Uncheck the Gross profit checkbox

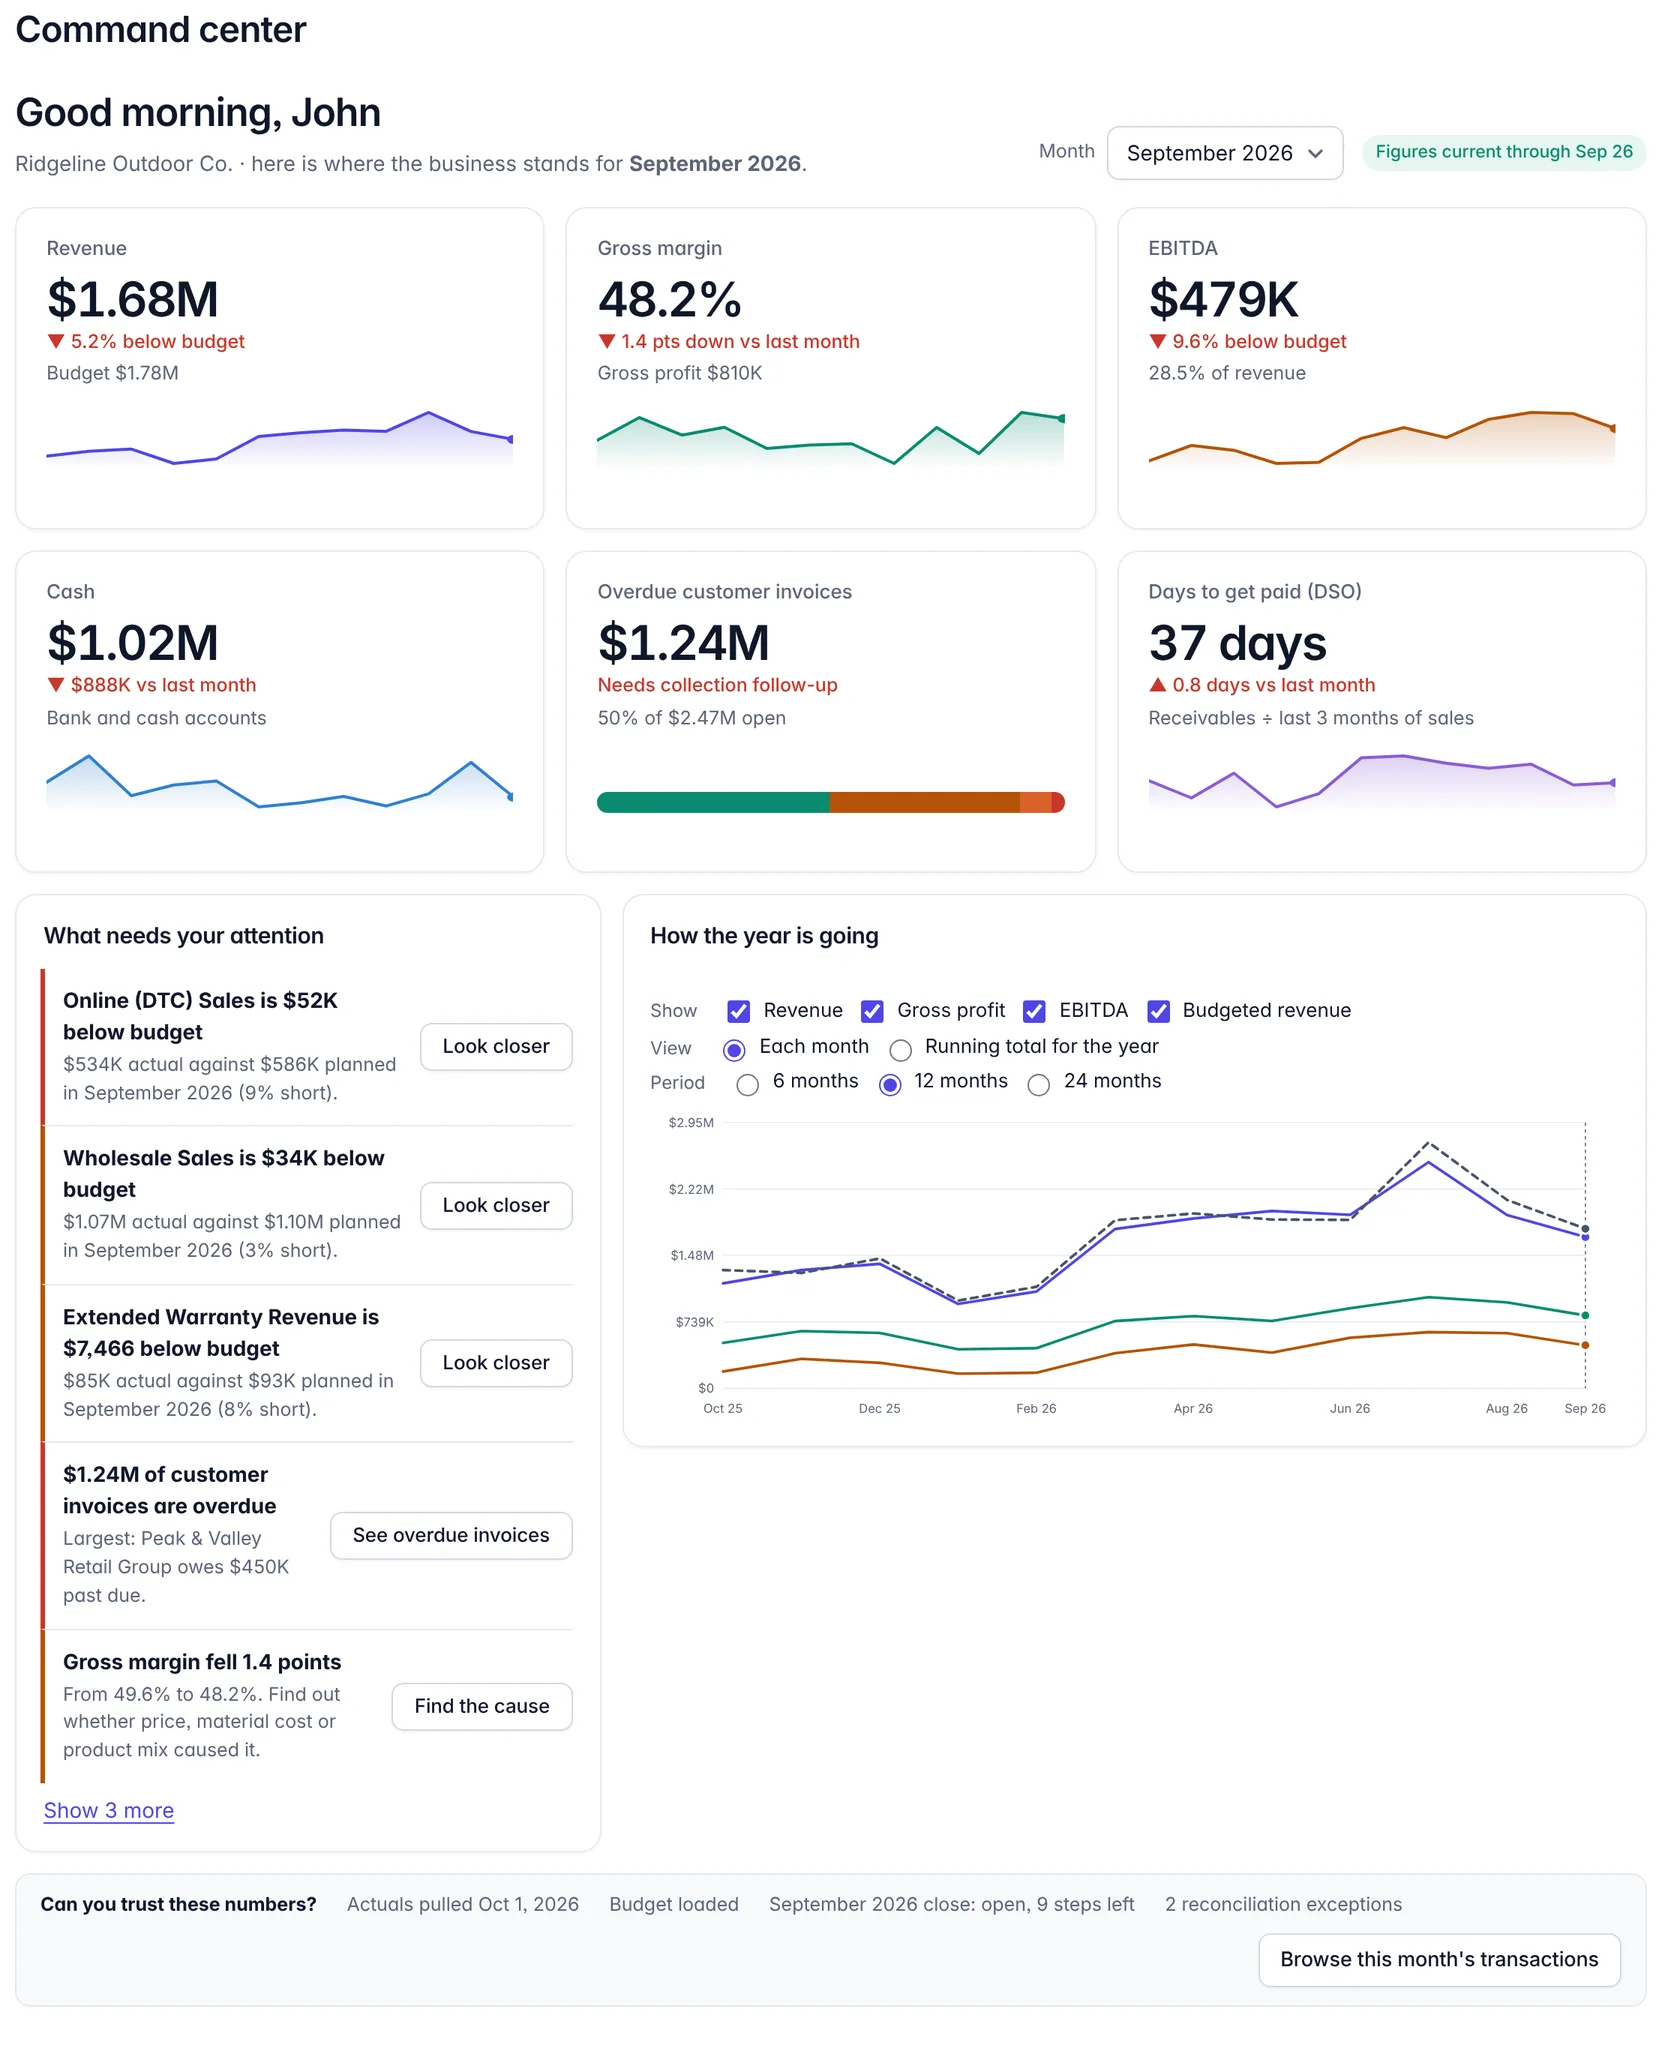pos(872,1011)
